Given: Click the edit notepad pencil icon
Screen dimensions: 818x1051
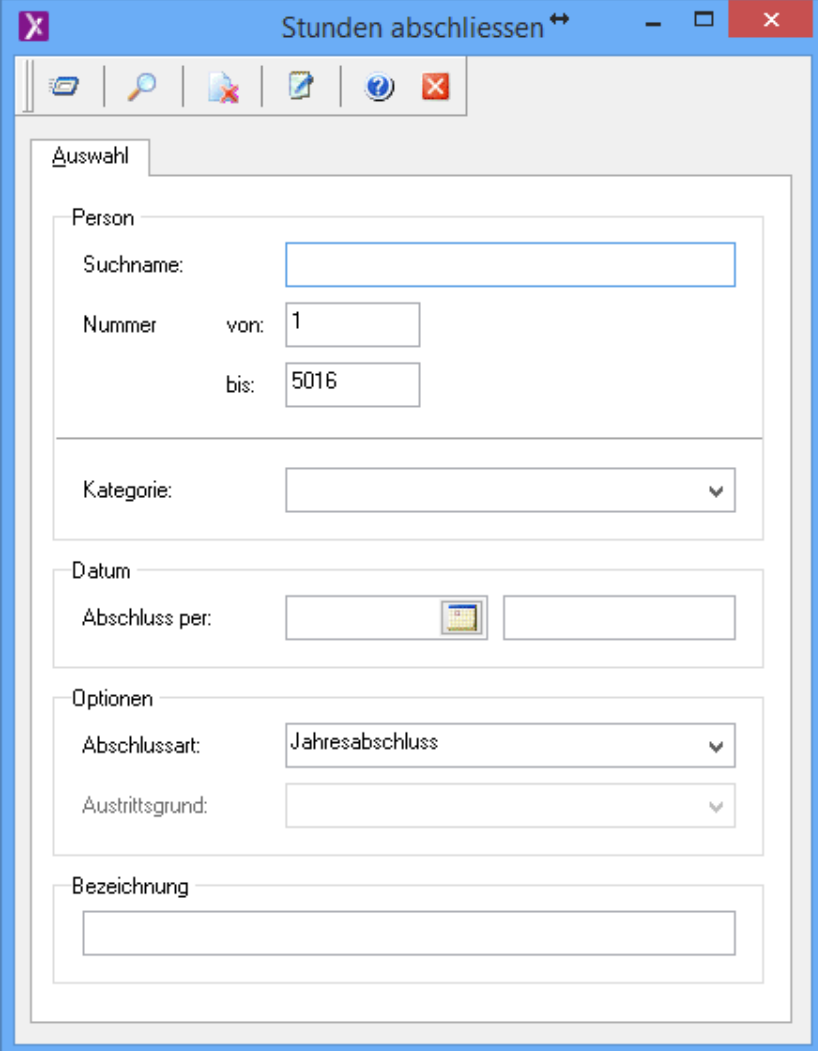Looking at the screenshot, I should click(x=300, y=88).
